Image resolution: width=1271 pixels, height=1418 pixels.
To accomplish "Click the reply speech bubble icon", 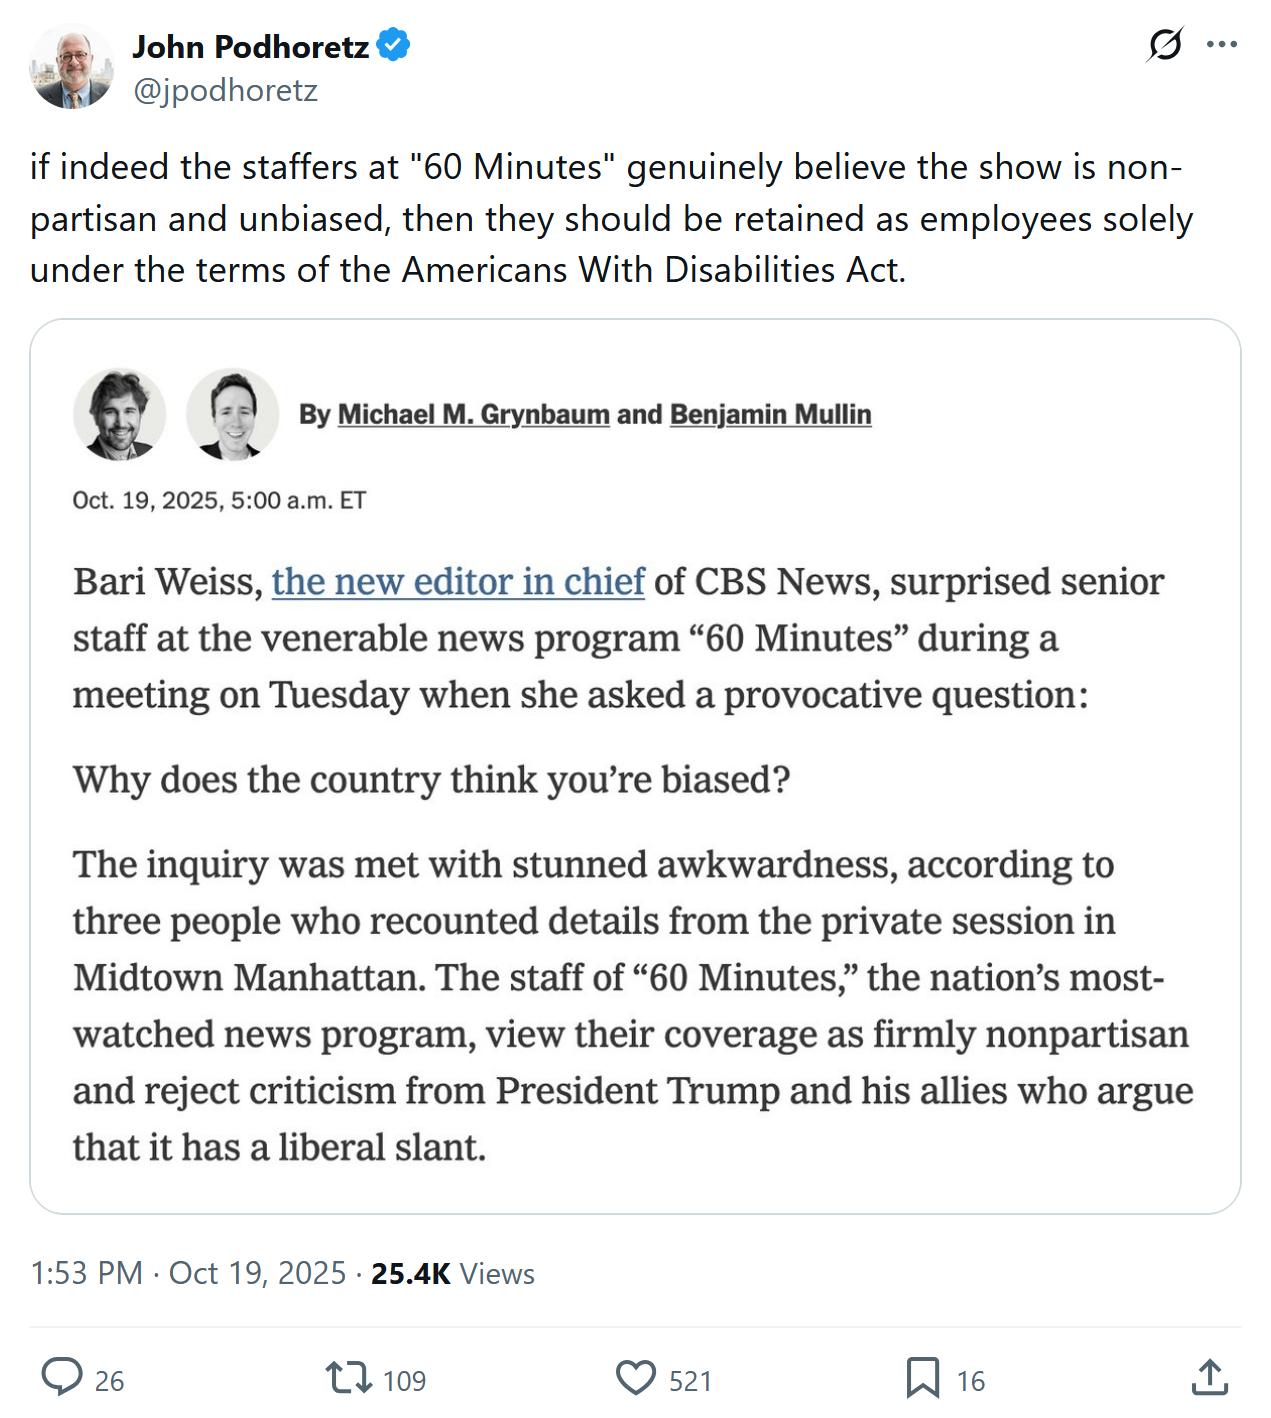I will [x=62, y=1378].
